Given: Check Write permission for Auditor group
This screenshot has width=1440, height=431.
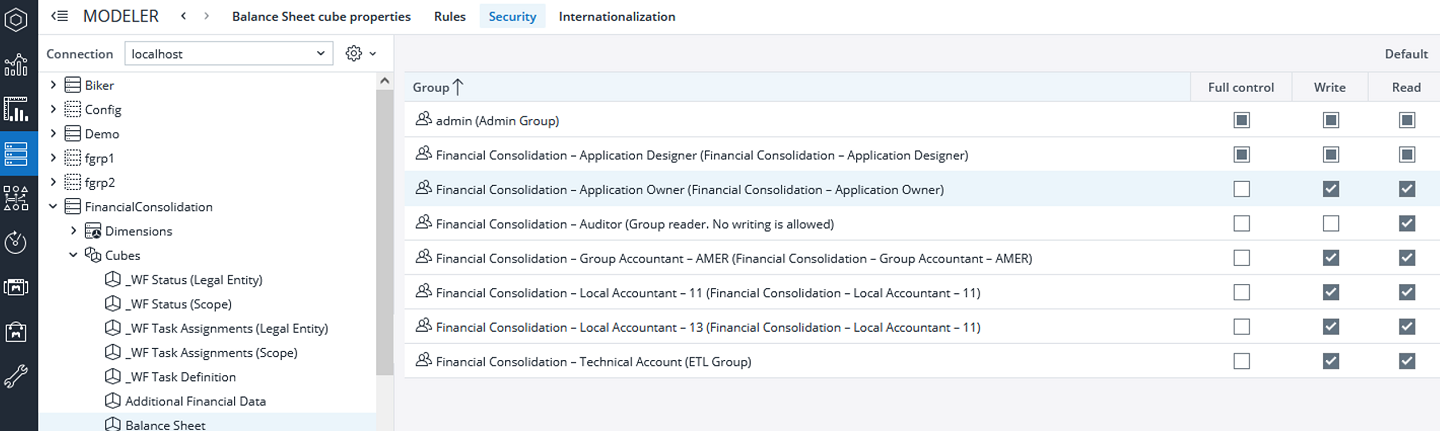Looking at the screenshot, I should [1330, 224].
